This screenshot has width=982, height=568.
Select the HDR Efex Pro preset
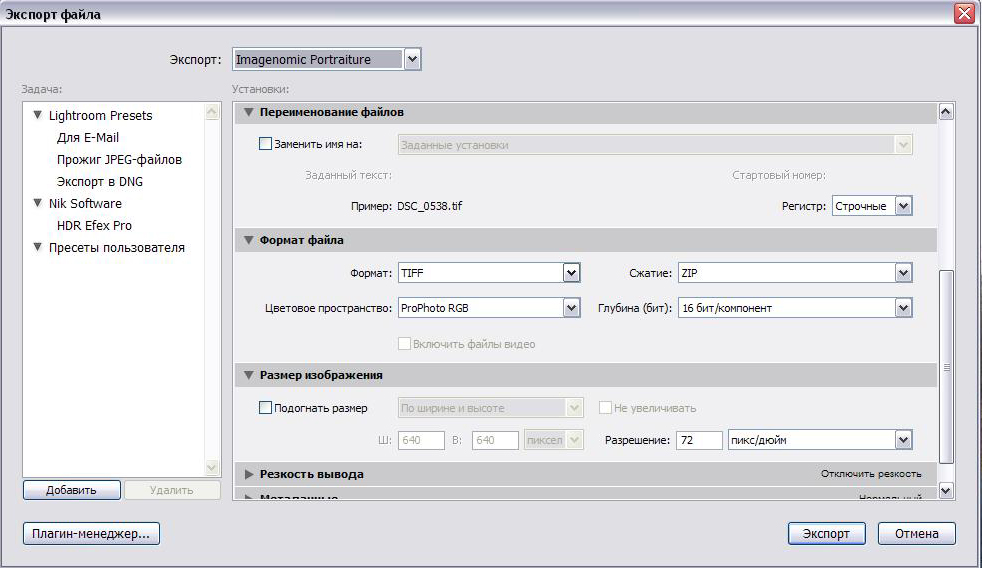pyautogui.click(x=94, y=226)
